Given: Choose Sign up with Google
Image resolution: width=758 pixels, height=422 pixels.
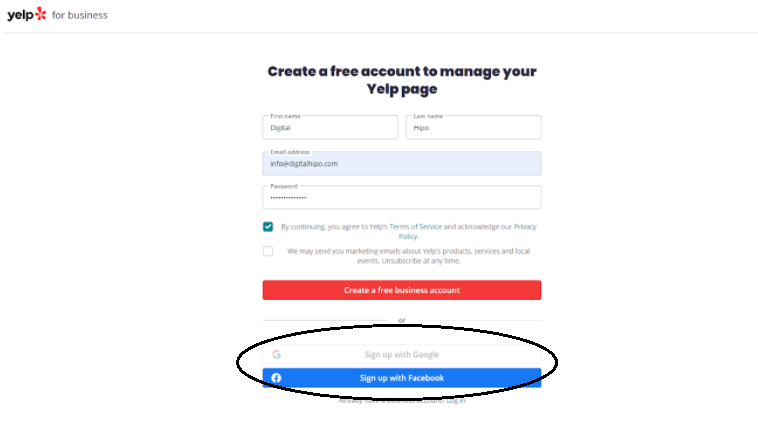Looking at the screenshot, I should [401, 354].
